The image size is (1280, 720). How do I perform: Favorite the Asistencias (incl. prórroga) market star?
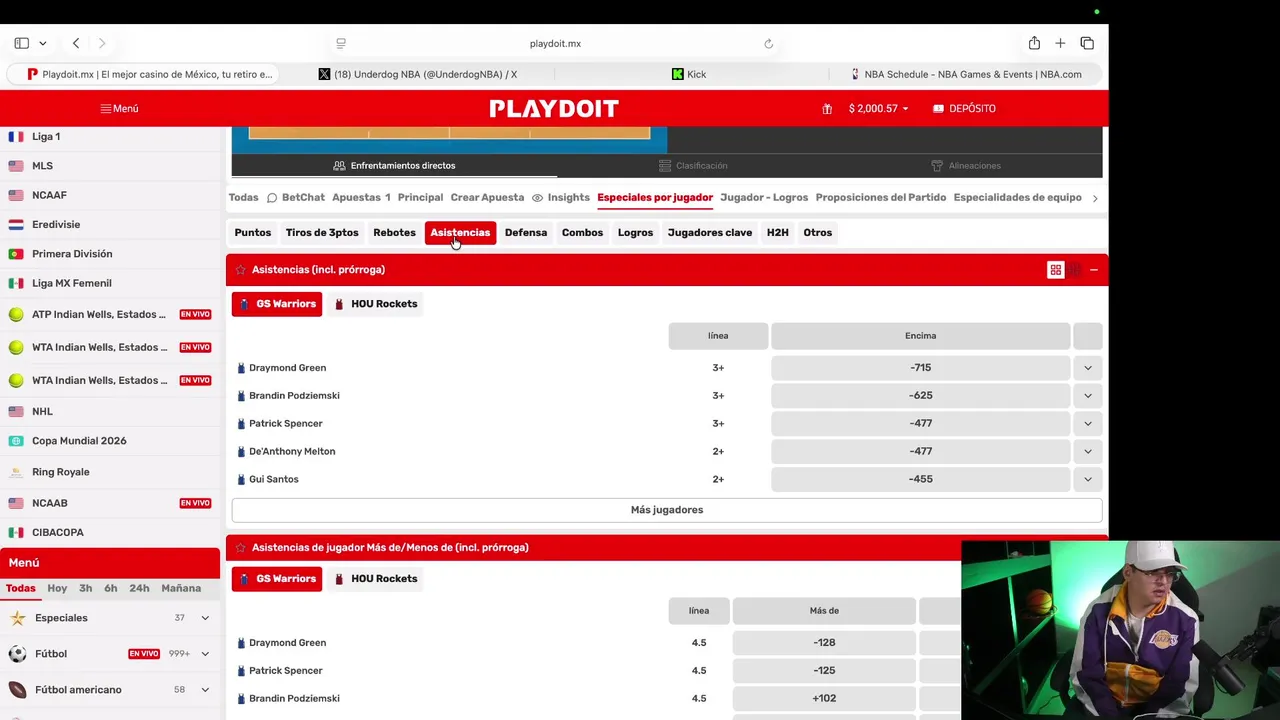pos(240,270)
